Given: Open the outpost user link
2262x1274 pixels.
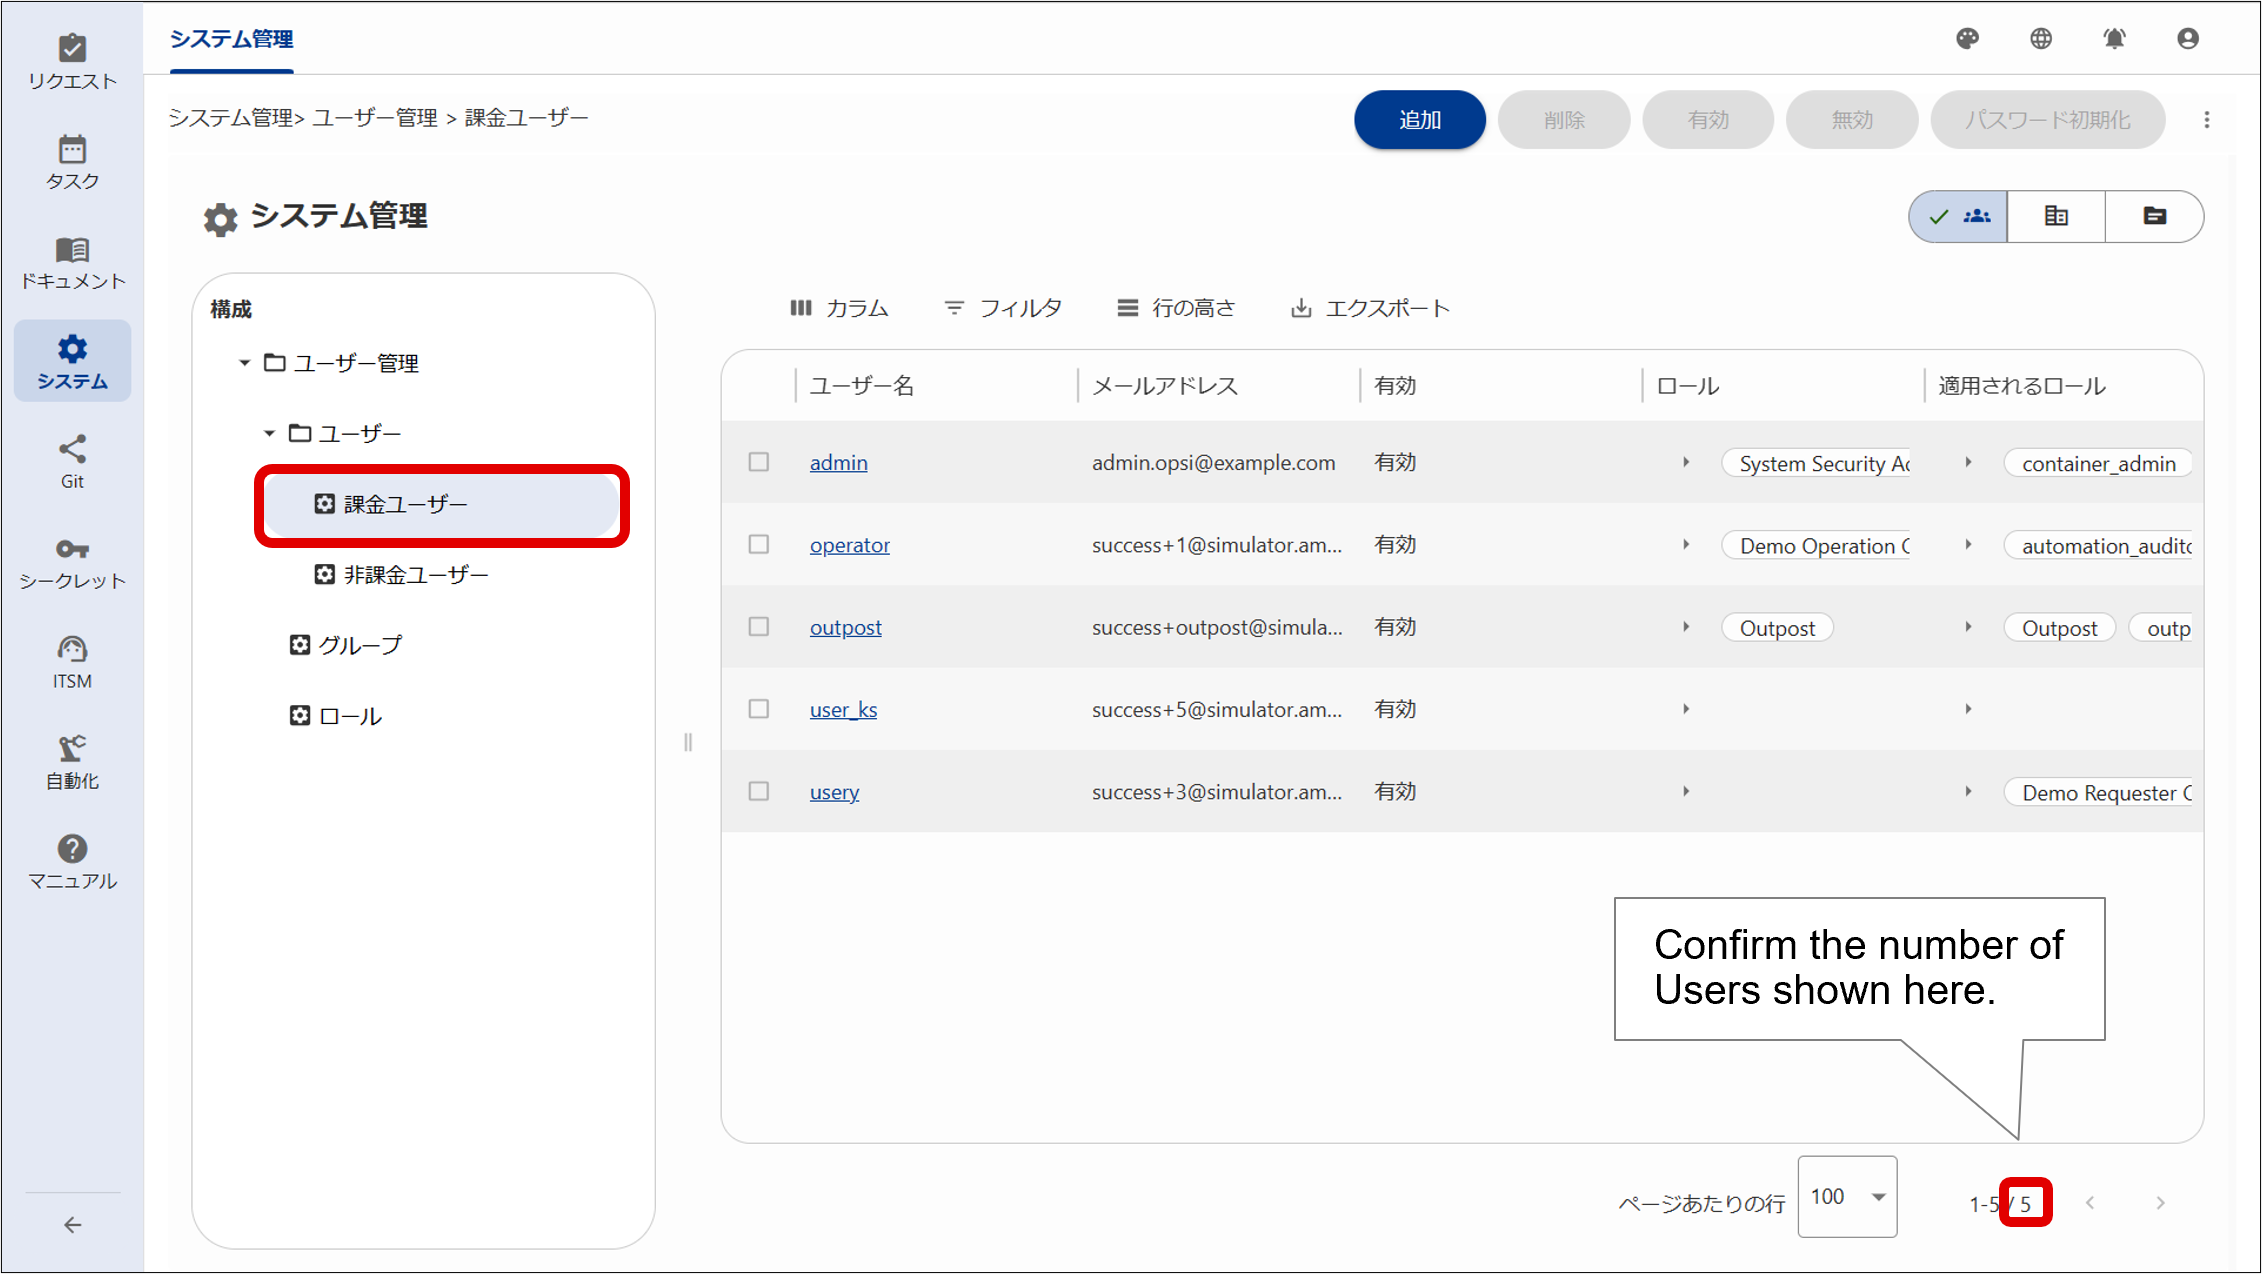Looking at the screenshot, I should pos(845,627).
